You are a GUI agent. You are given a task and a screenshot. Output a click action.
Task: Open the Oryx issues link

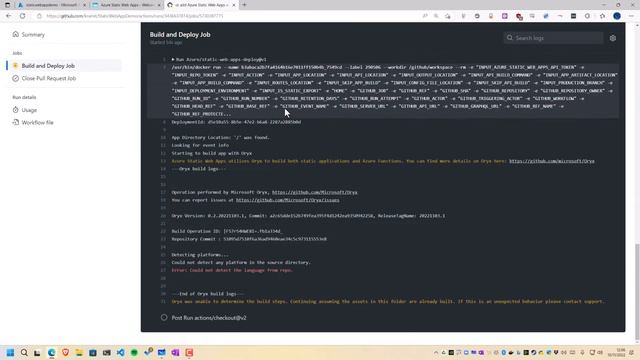pyautogui.click(x=287, y=200)
